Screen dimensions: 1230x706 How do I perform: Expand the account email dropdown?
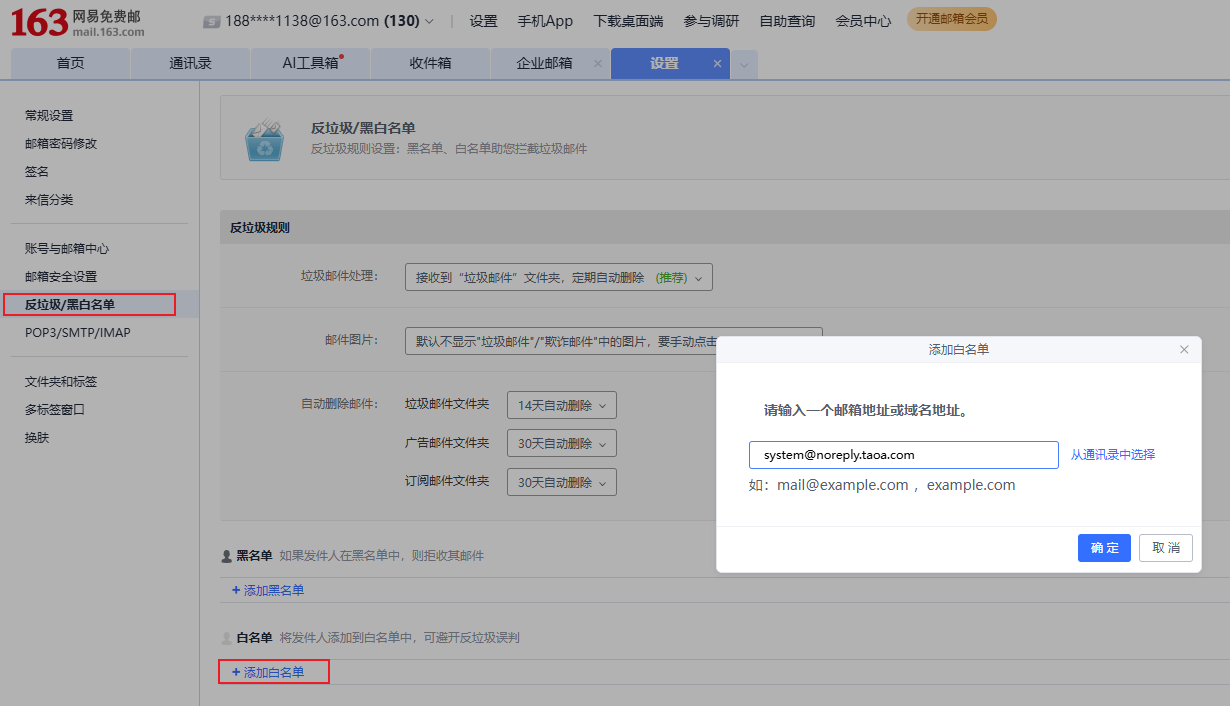point(429,21)
